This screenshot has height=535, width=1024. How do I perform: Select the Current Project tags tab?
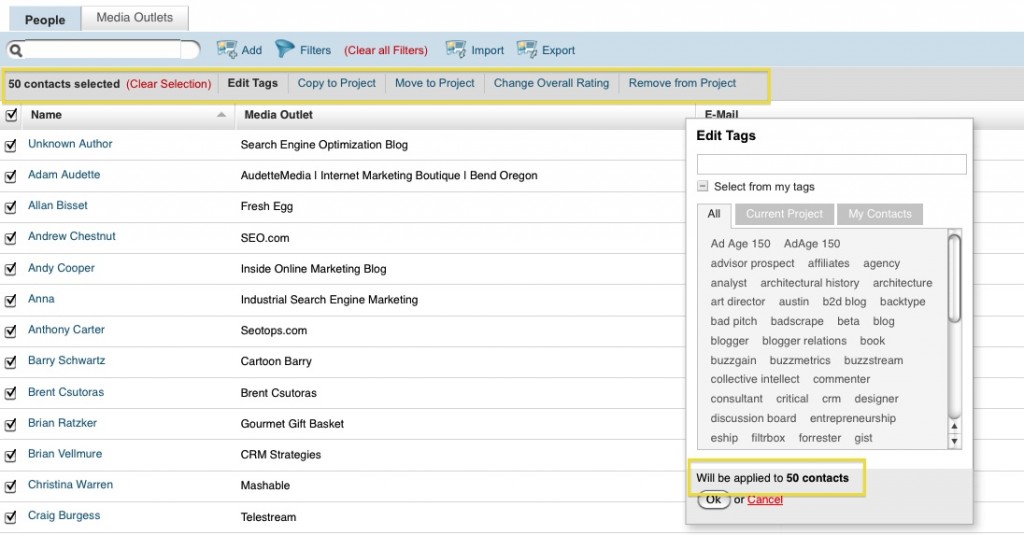(x=784, y=214)
